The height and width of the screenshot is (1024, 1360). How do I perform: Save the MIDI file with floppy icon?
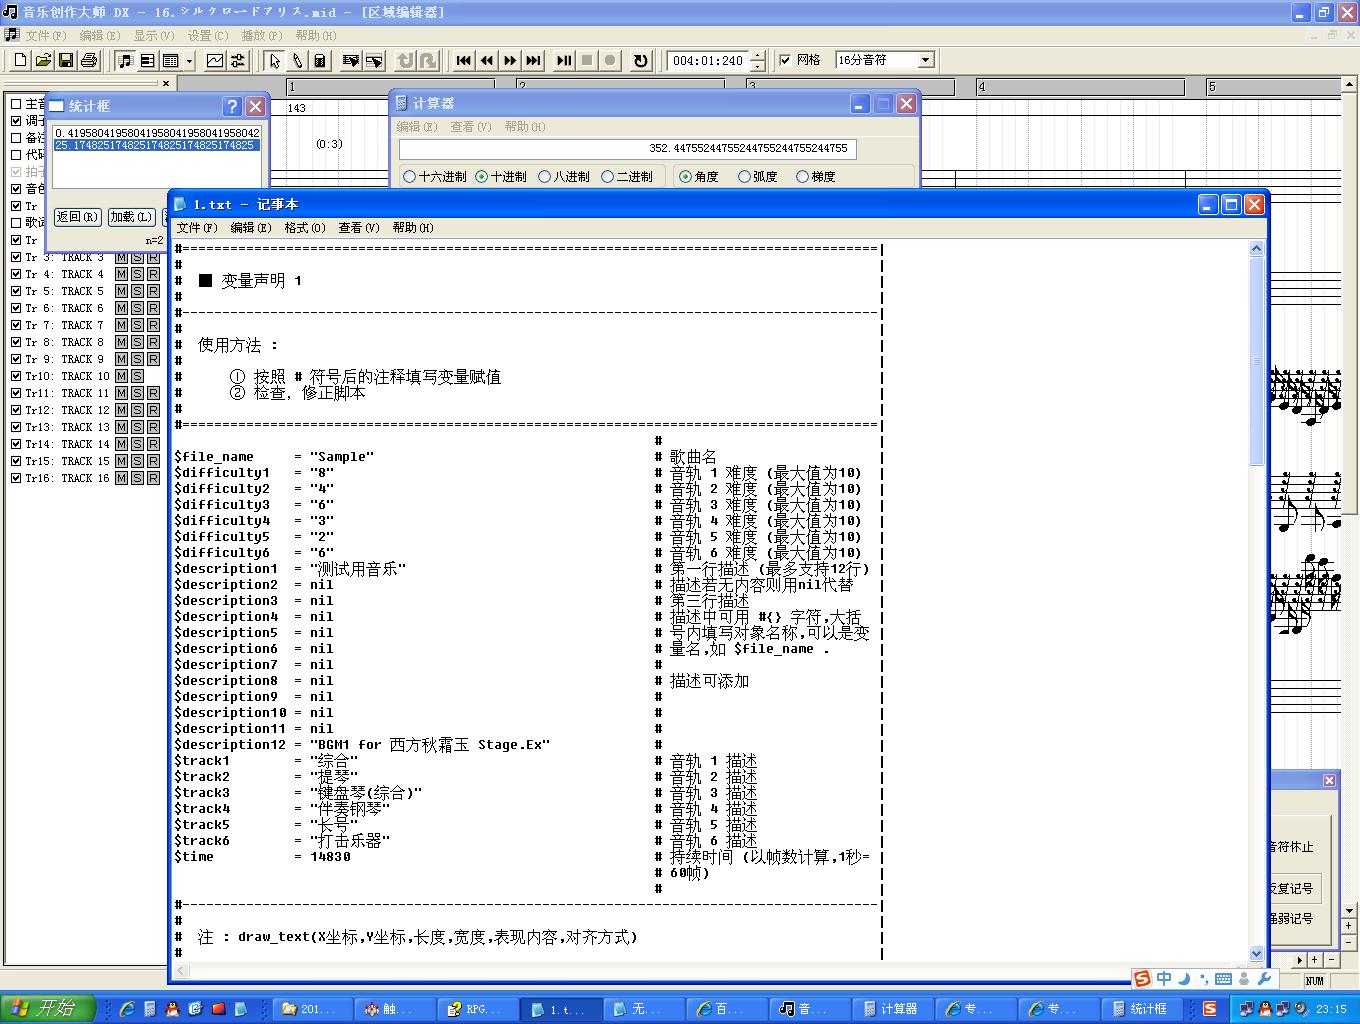pyautogui.click(x=66, y=61)
